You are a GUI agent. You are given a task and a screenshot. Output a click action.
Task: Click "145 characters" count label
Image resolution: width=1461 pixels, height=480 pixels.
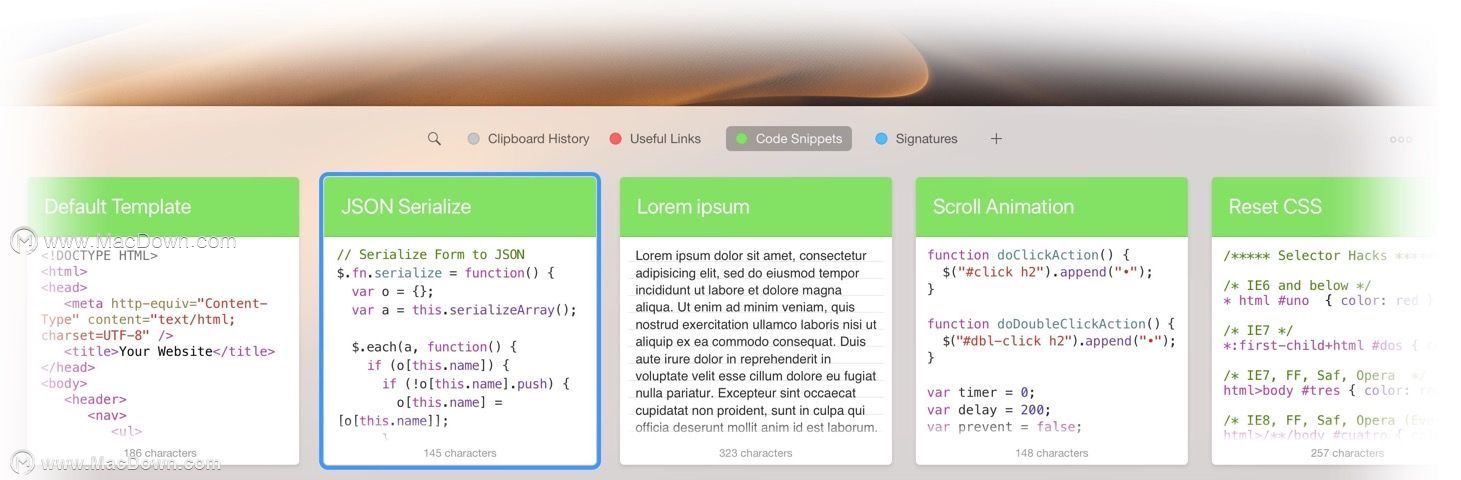pos(459,453)
